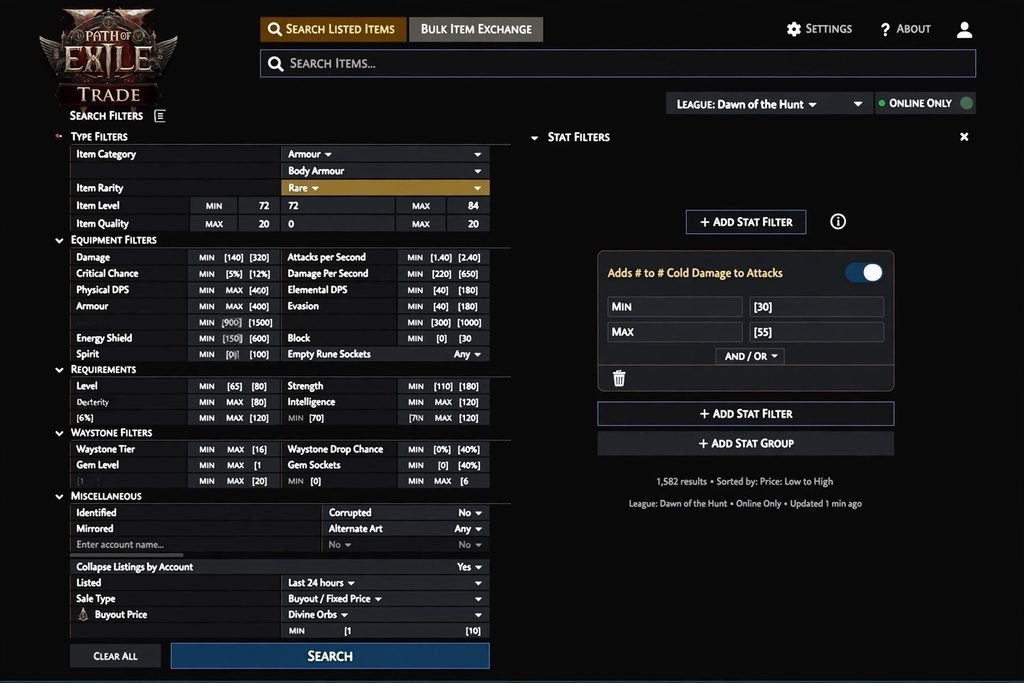The image size is (1024, 683).
Task: Collapse the Requirements section
Action: [x=59, y=370]
